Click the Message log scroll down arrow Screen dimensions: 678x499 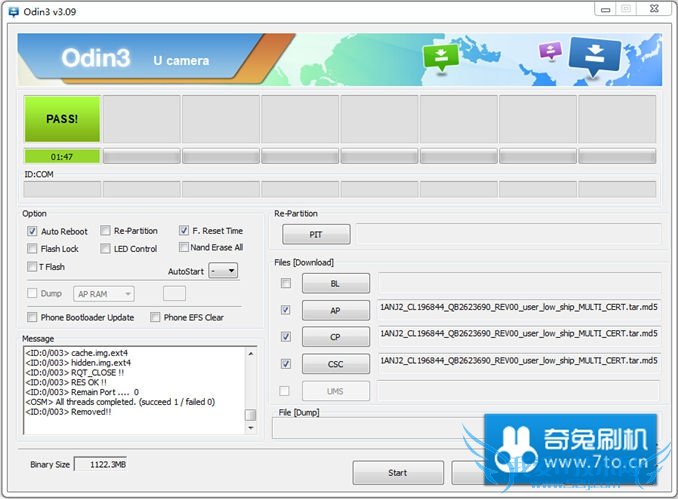251,428
